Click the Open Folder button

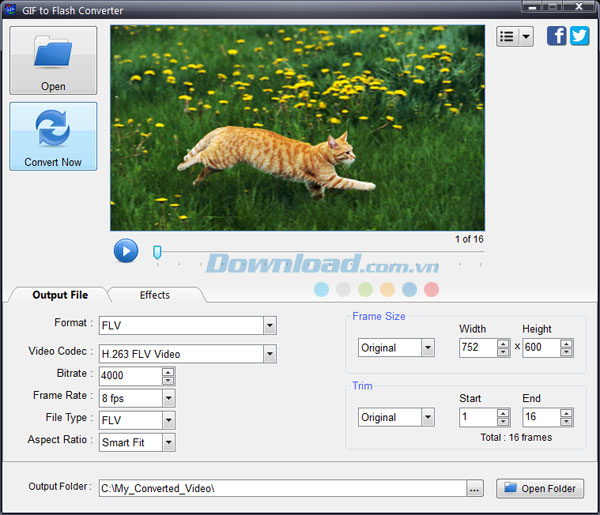[x=540, y=489]
